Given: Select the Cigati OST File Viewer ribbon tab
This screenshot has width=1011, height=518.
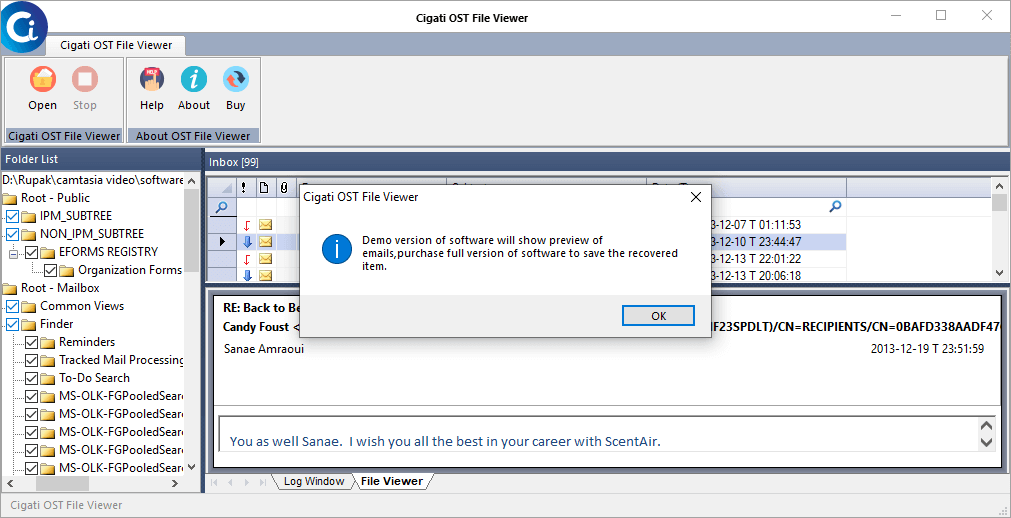Looking at the screenshot, I should [116, 45].
